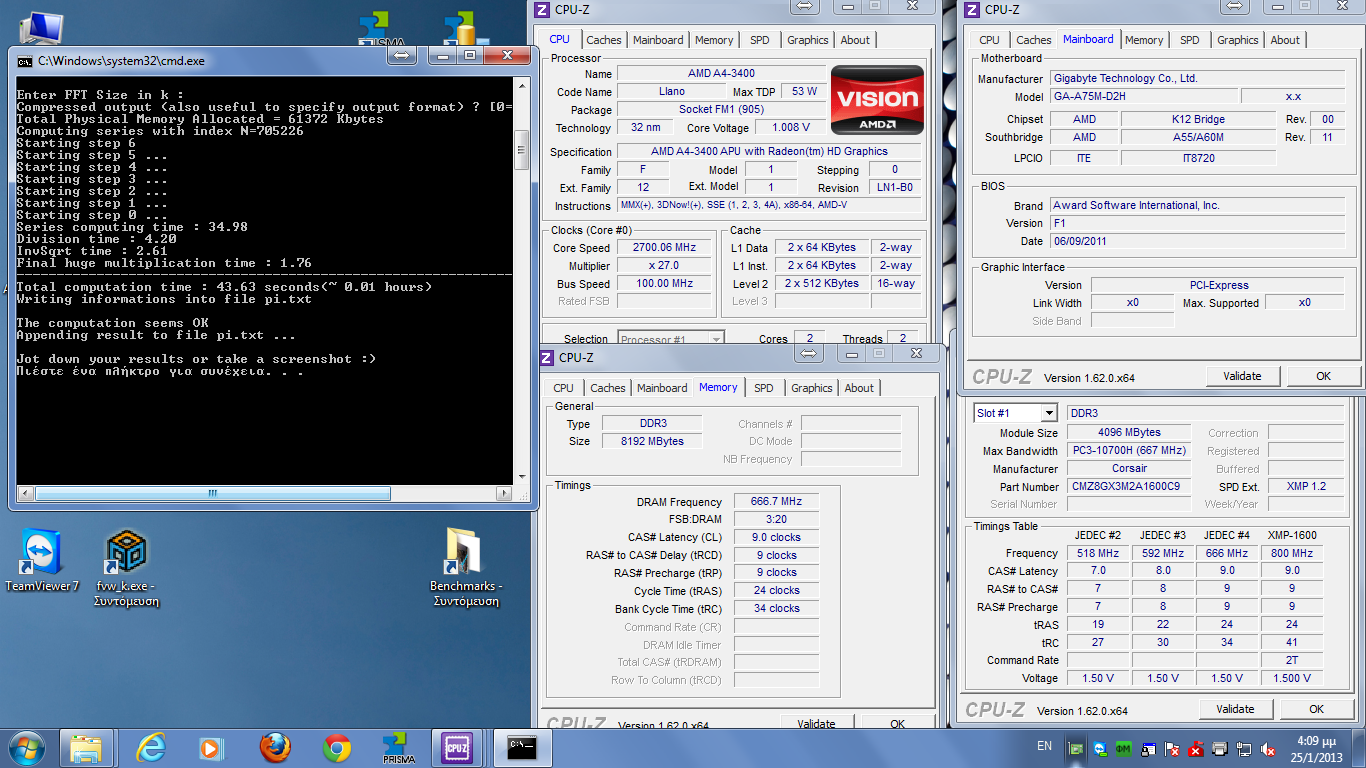1366x768 pixels.
Task: Click the network lock tray icon
Action: [1148, 748]
